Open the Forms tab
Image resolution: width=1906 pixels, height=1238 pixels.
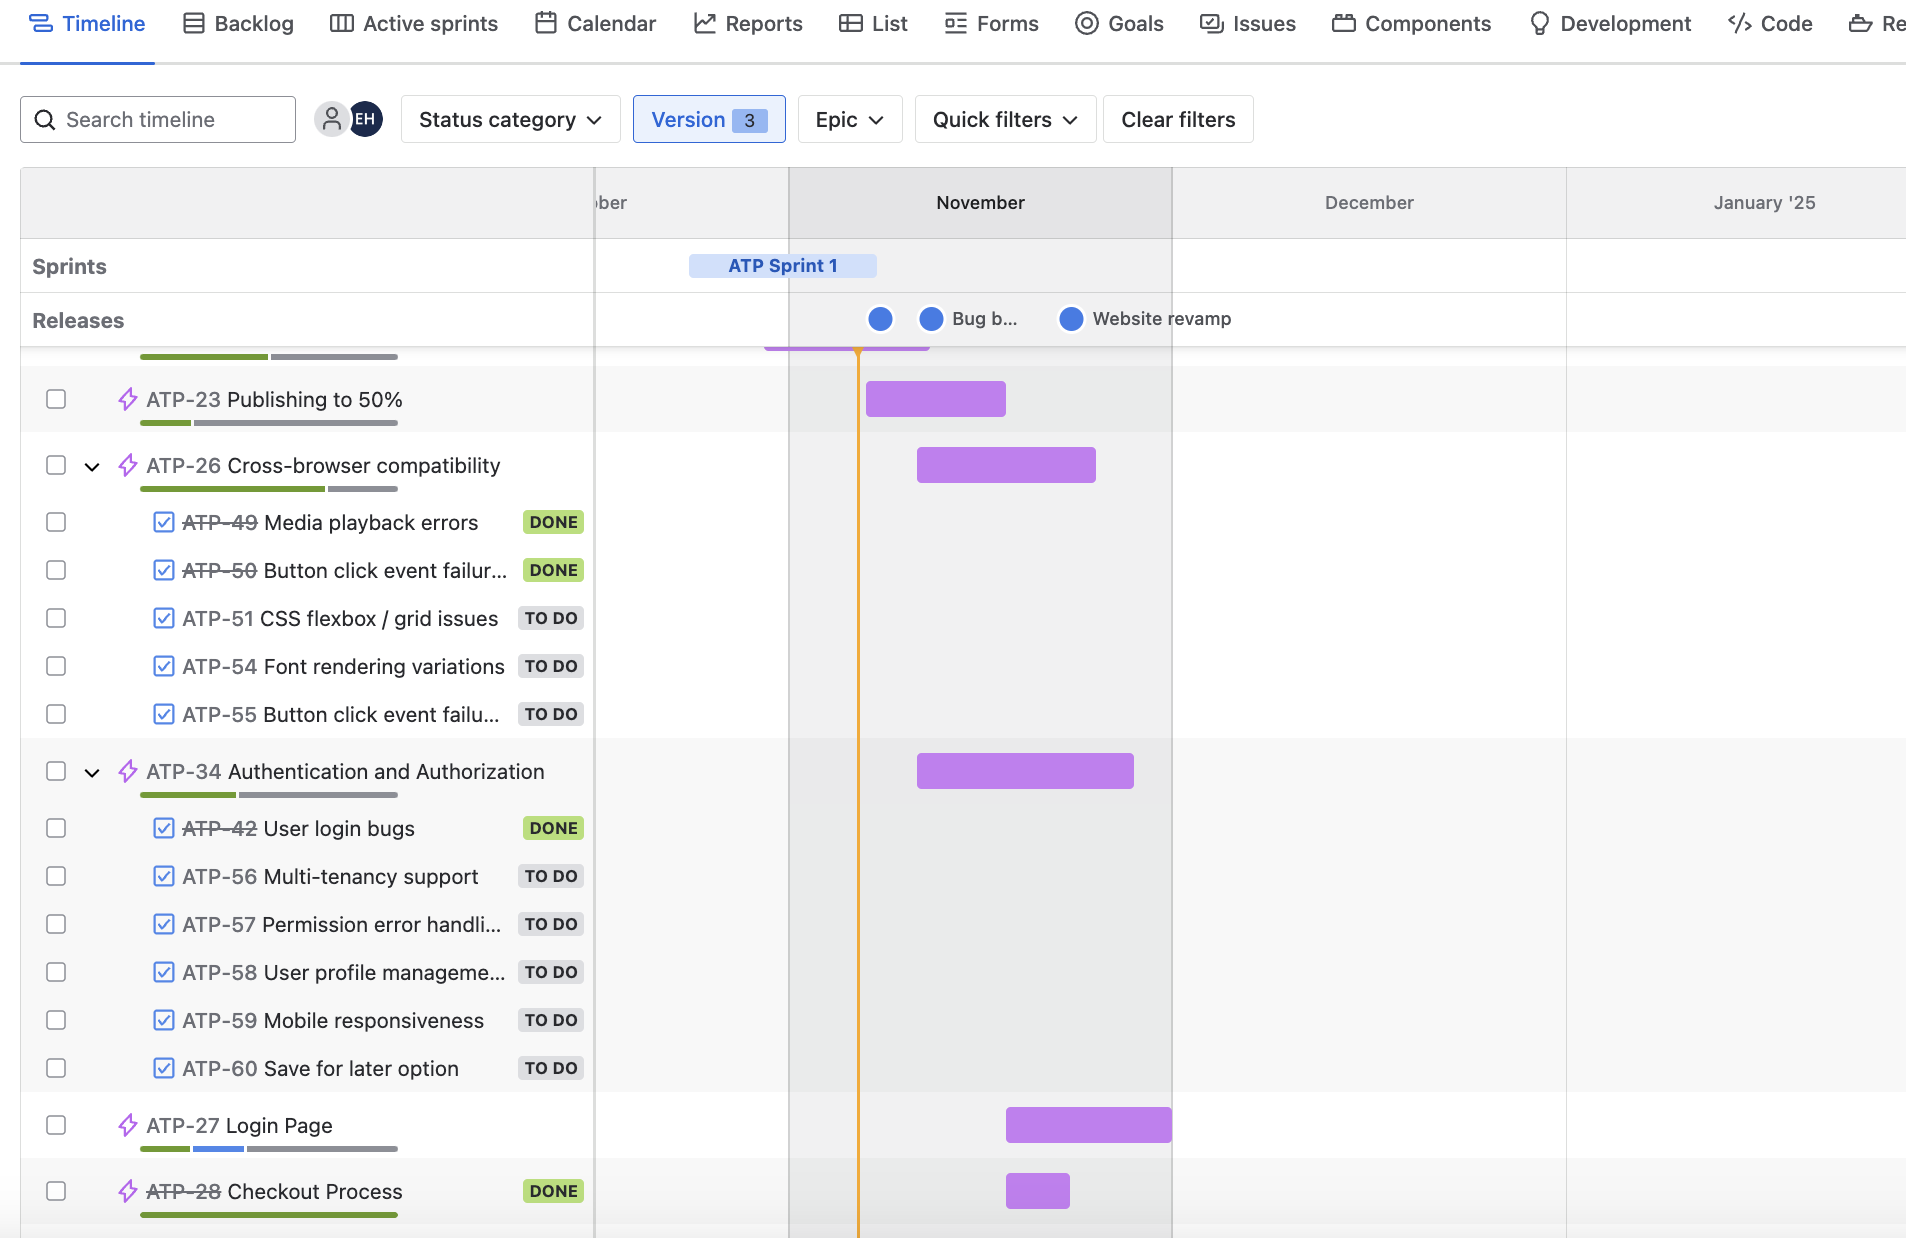pos(991,23)
